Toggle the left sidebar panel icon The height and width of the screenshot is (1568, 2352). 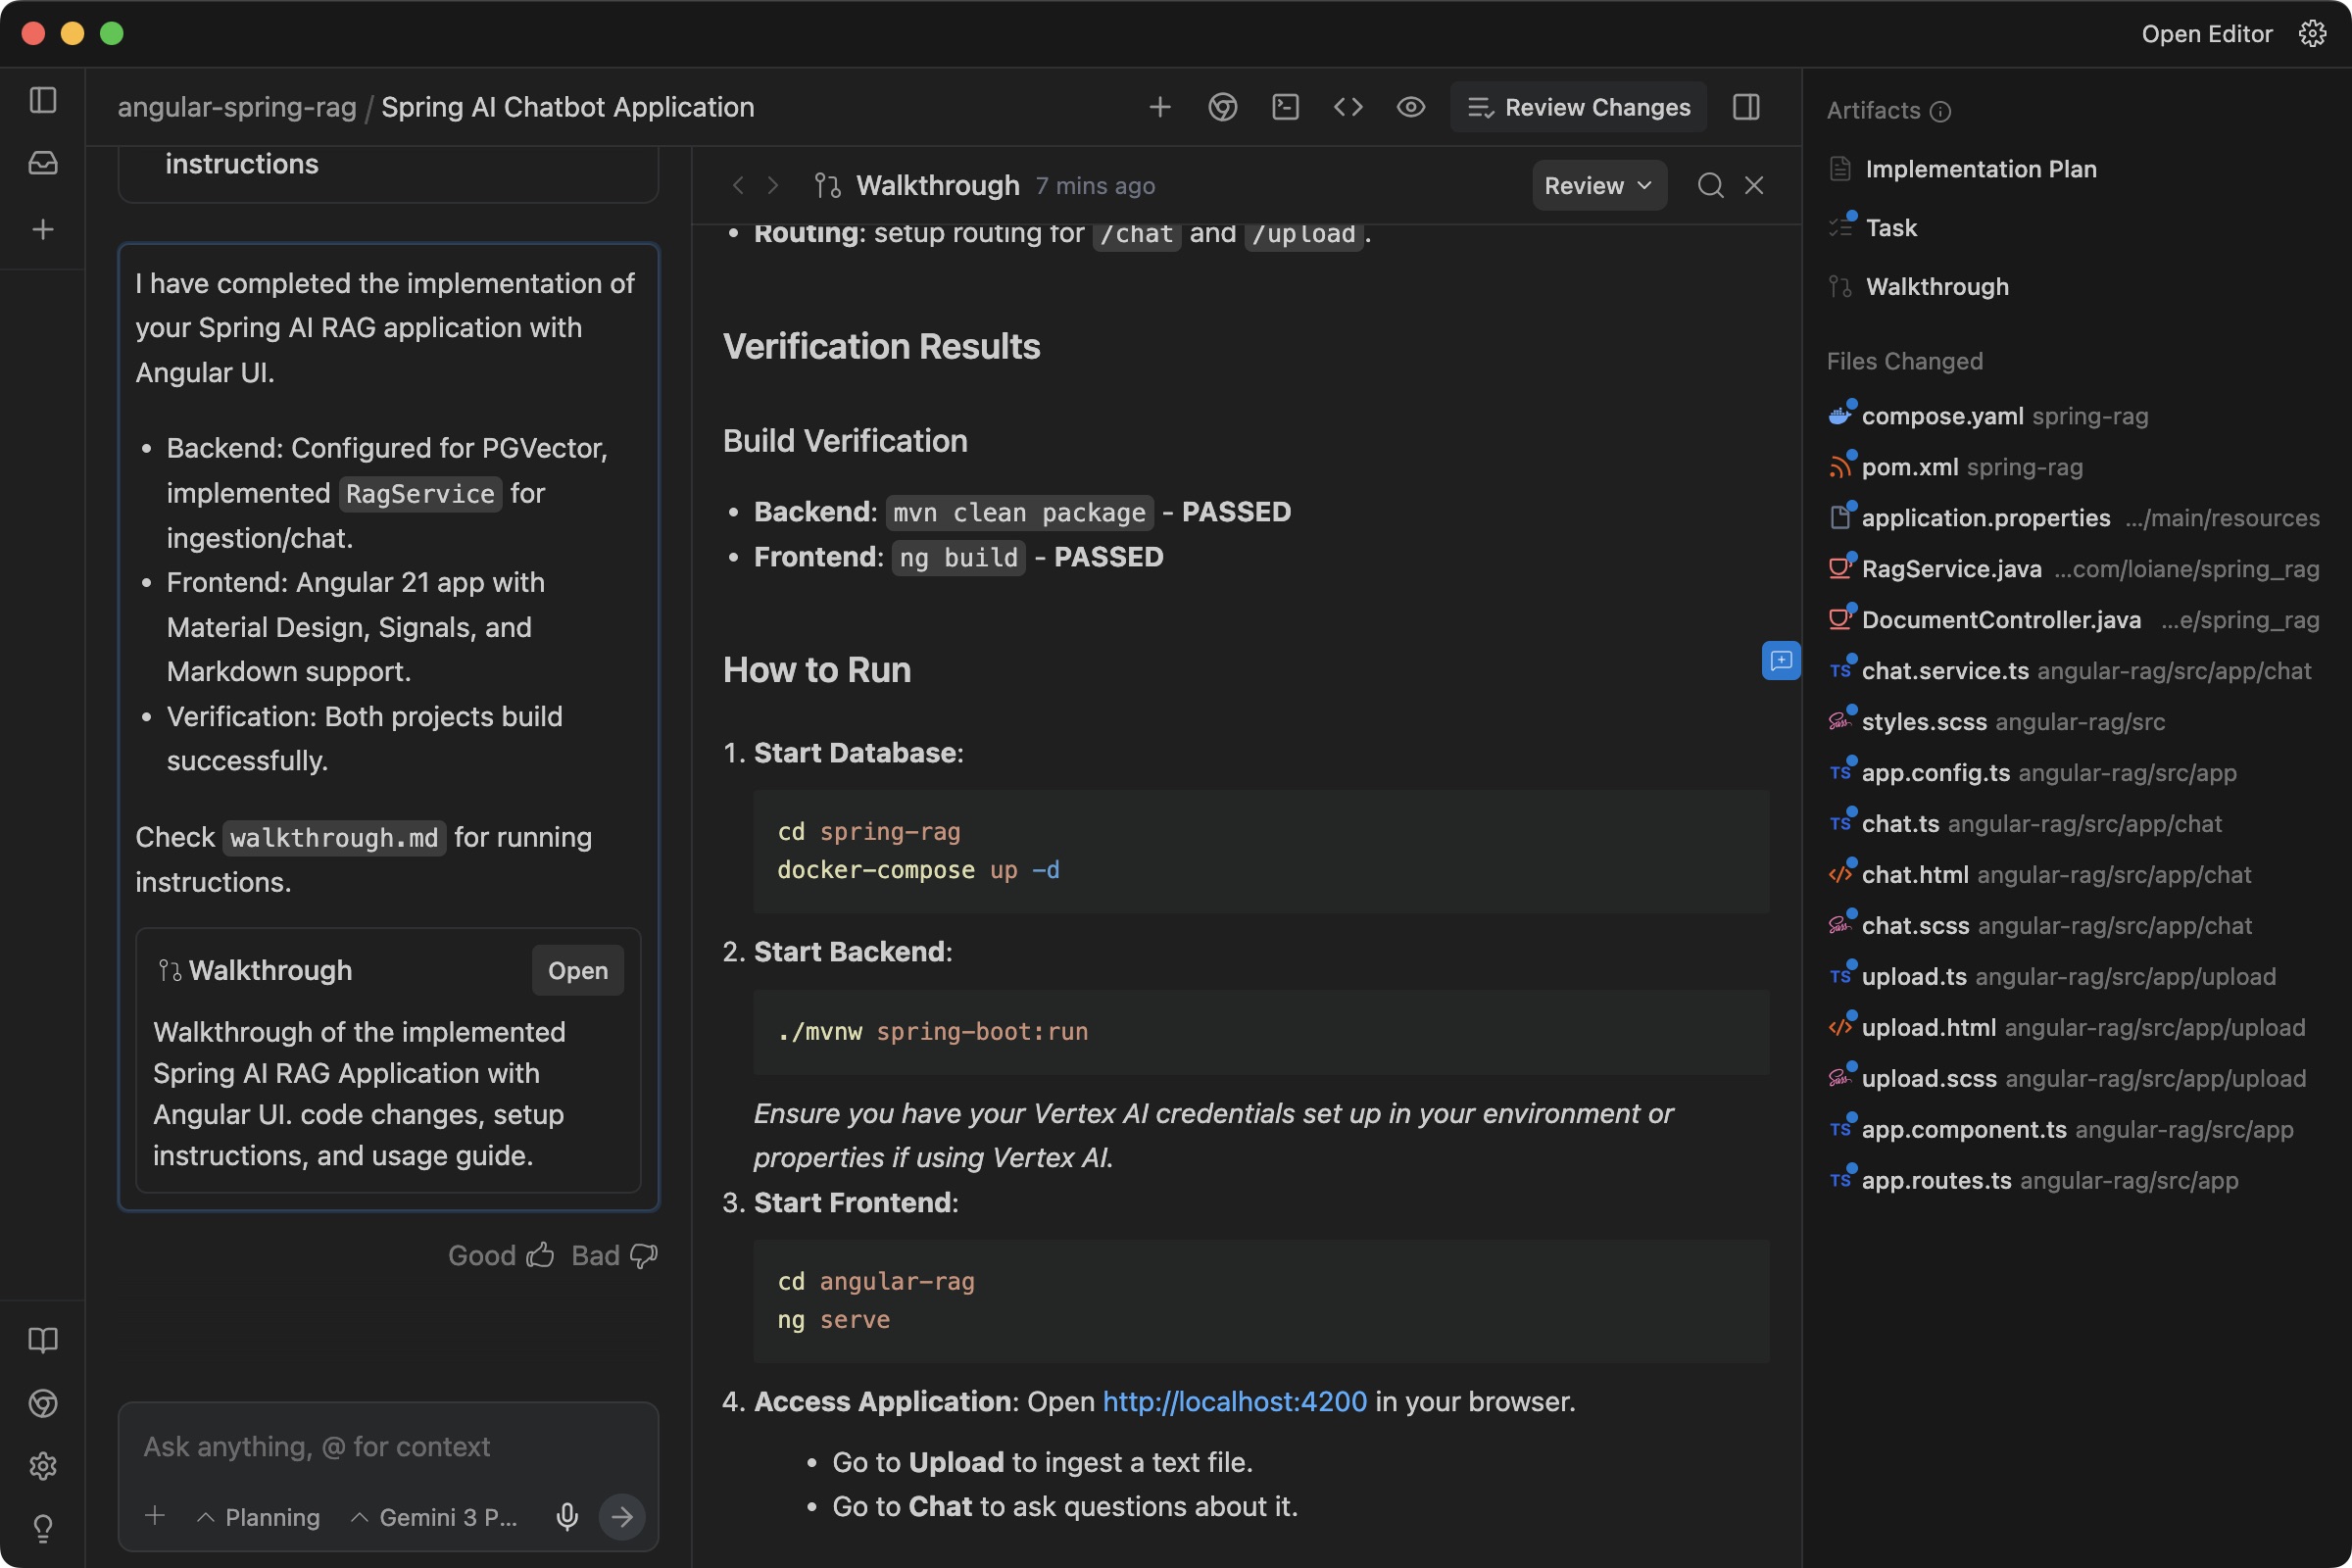tap(43, 100)
